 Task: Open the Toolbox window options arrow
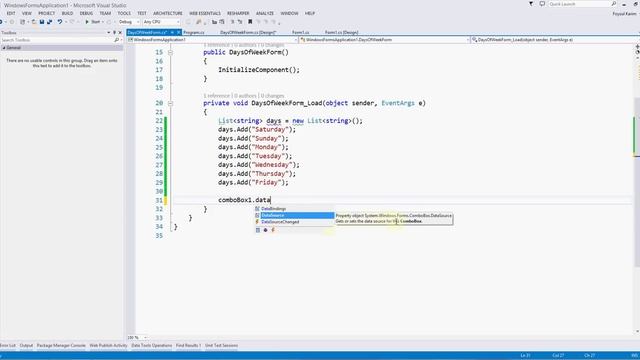[x=109, y=33]
